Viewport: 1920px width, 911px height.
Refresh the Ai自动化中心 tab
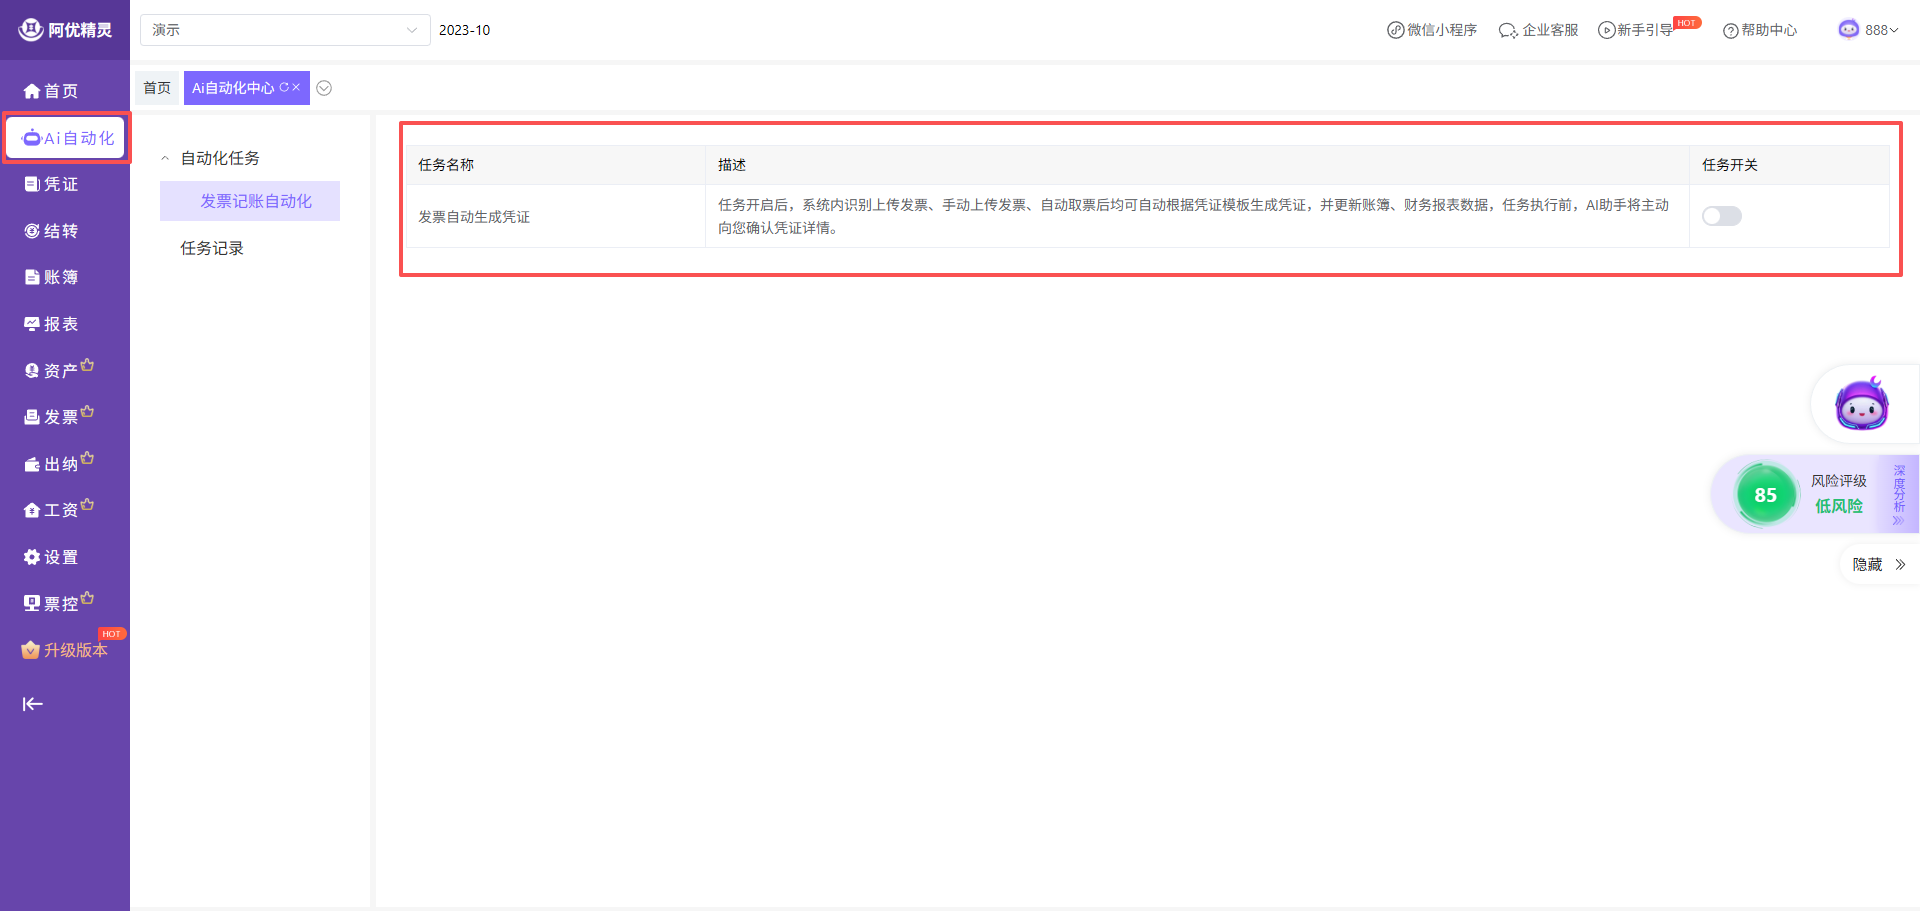tap(284, 88)
